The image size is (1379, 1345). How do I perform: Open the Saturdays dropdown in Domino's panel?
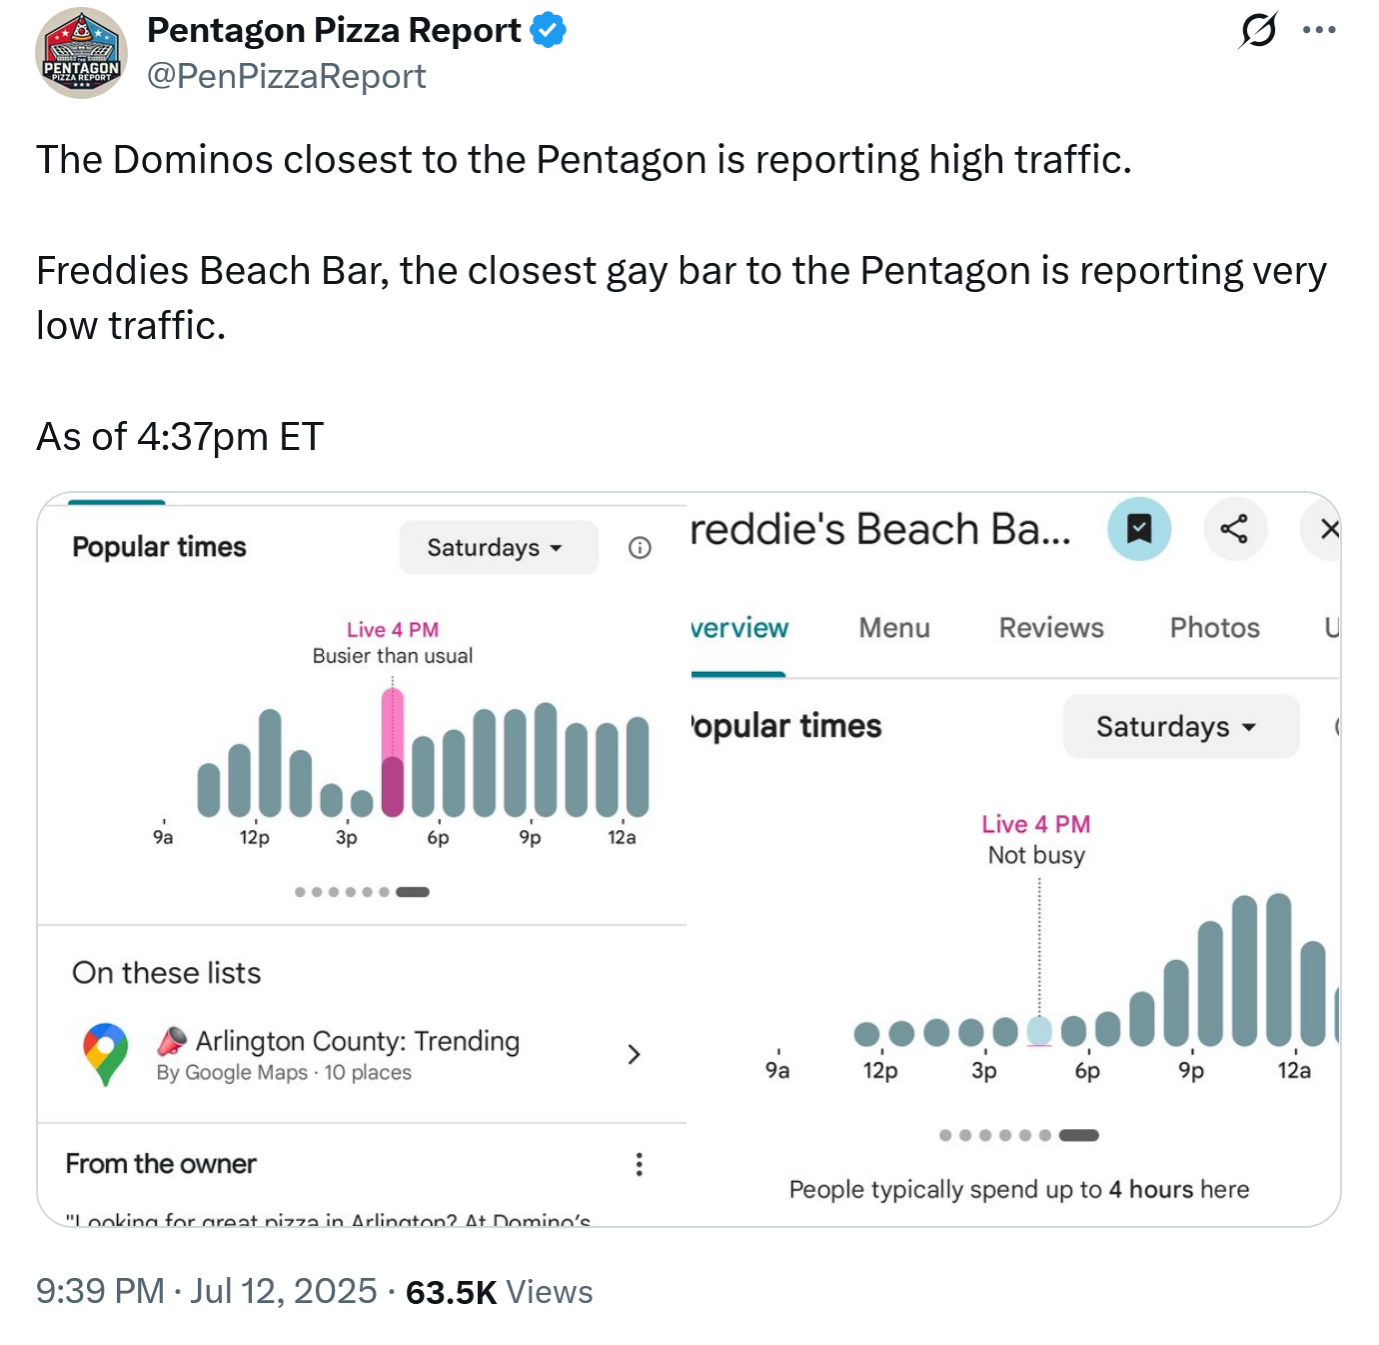pyautogui.click(x=498, y=548)
